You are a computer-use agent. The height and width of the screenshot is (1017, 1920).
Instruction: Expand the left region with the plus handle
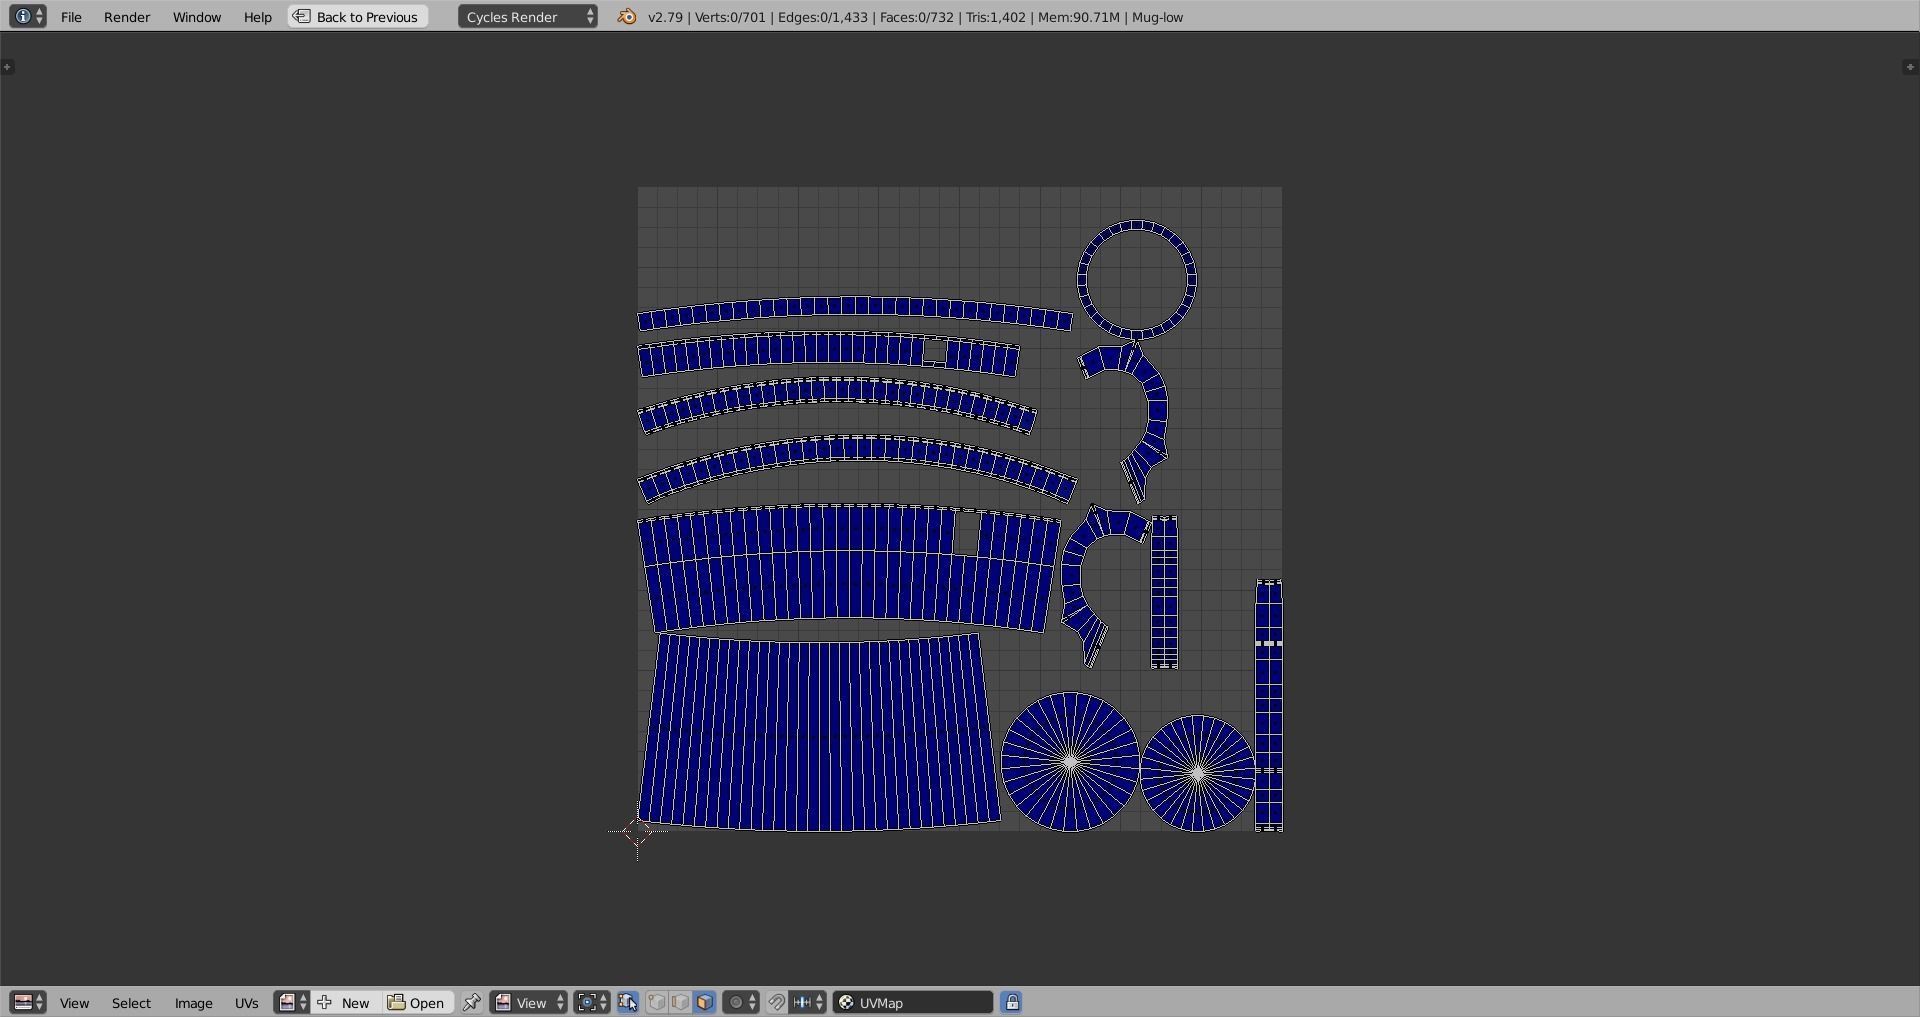7,67
